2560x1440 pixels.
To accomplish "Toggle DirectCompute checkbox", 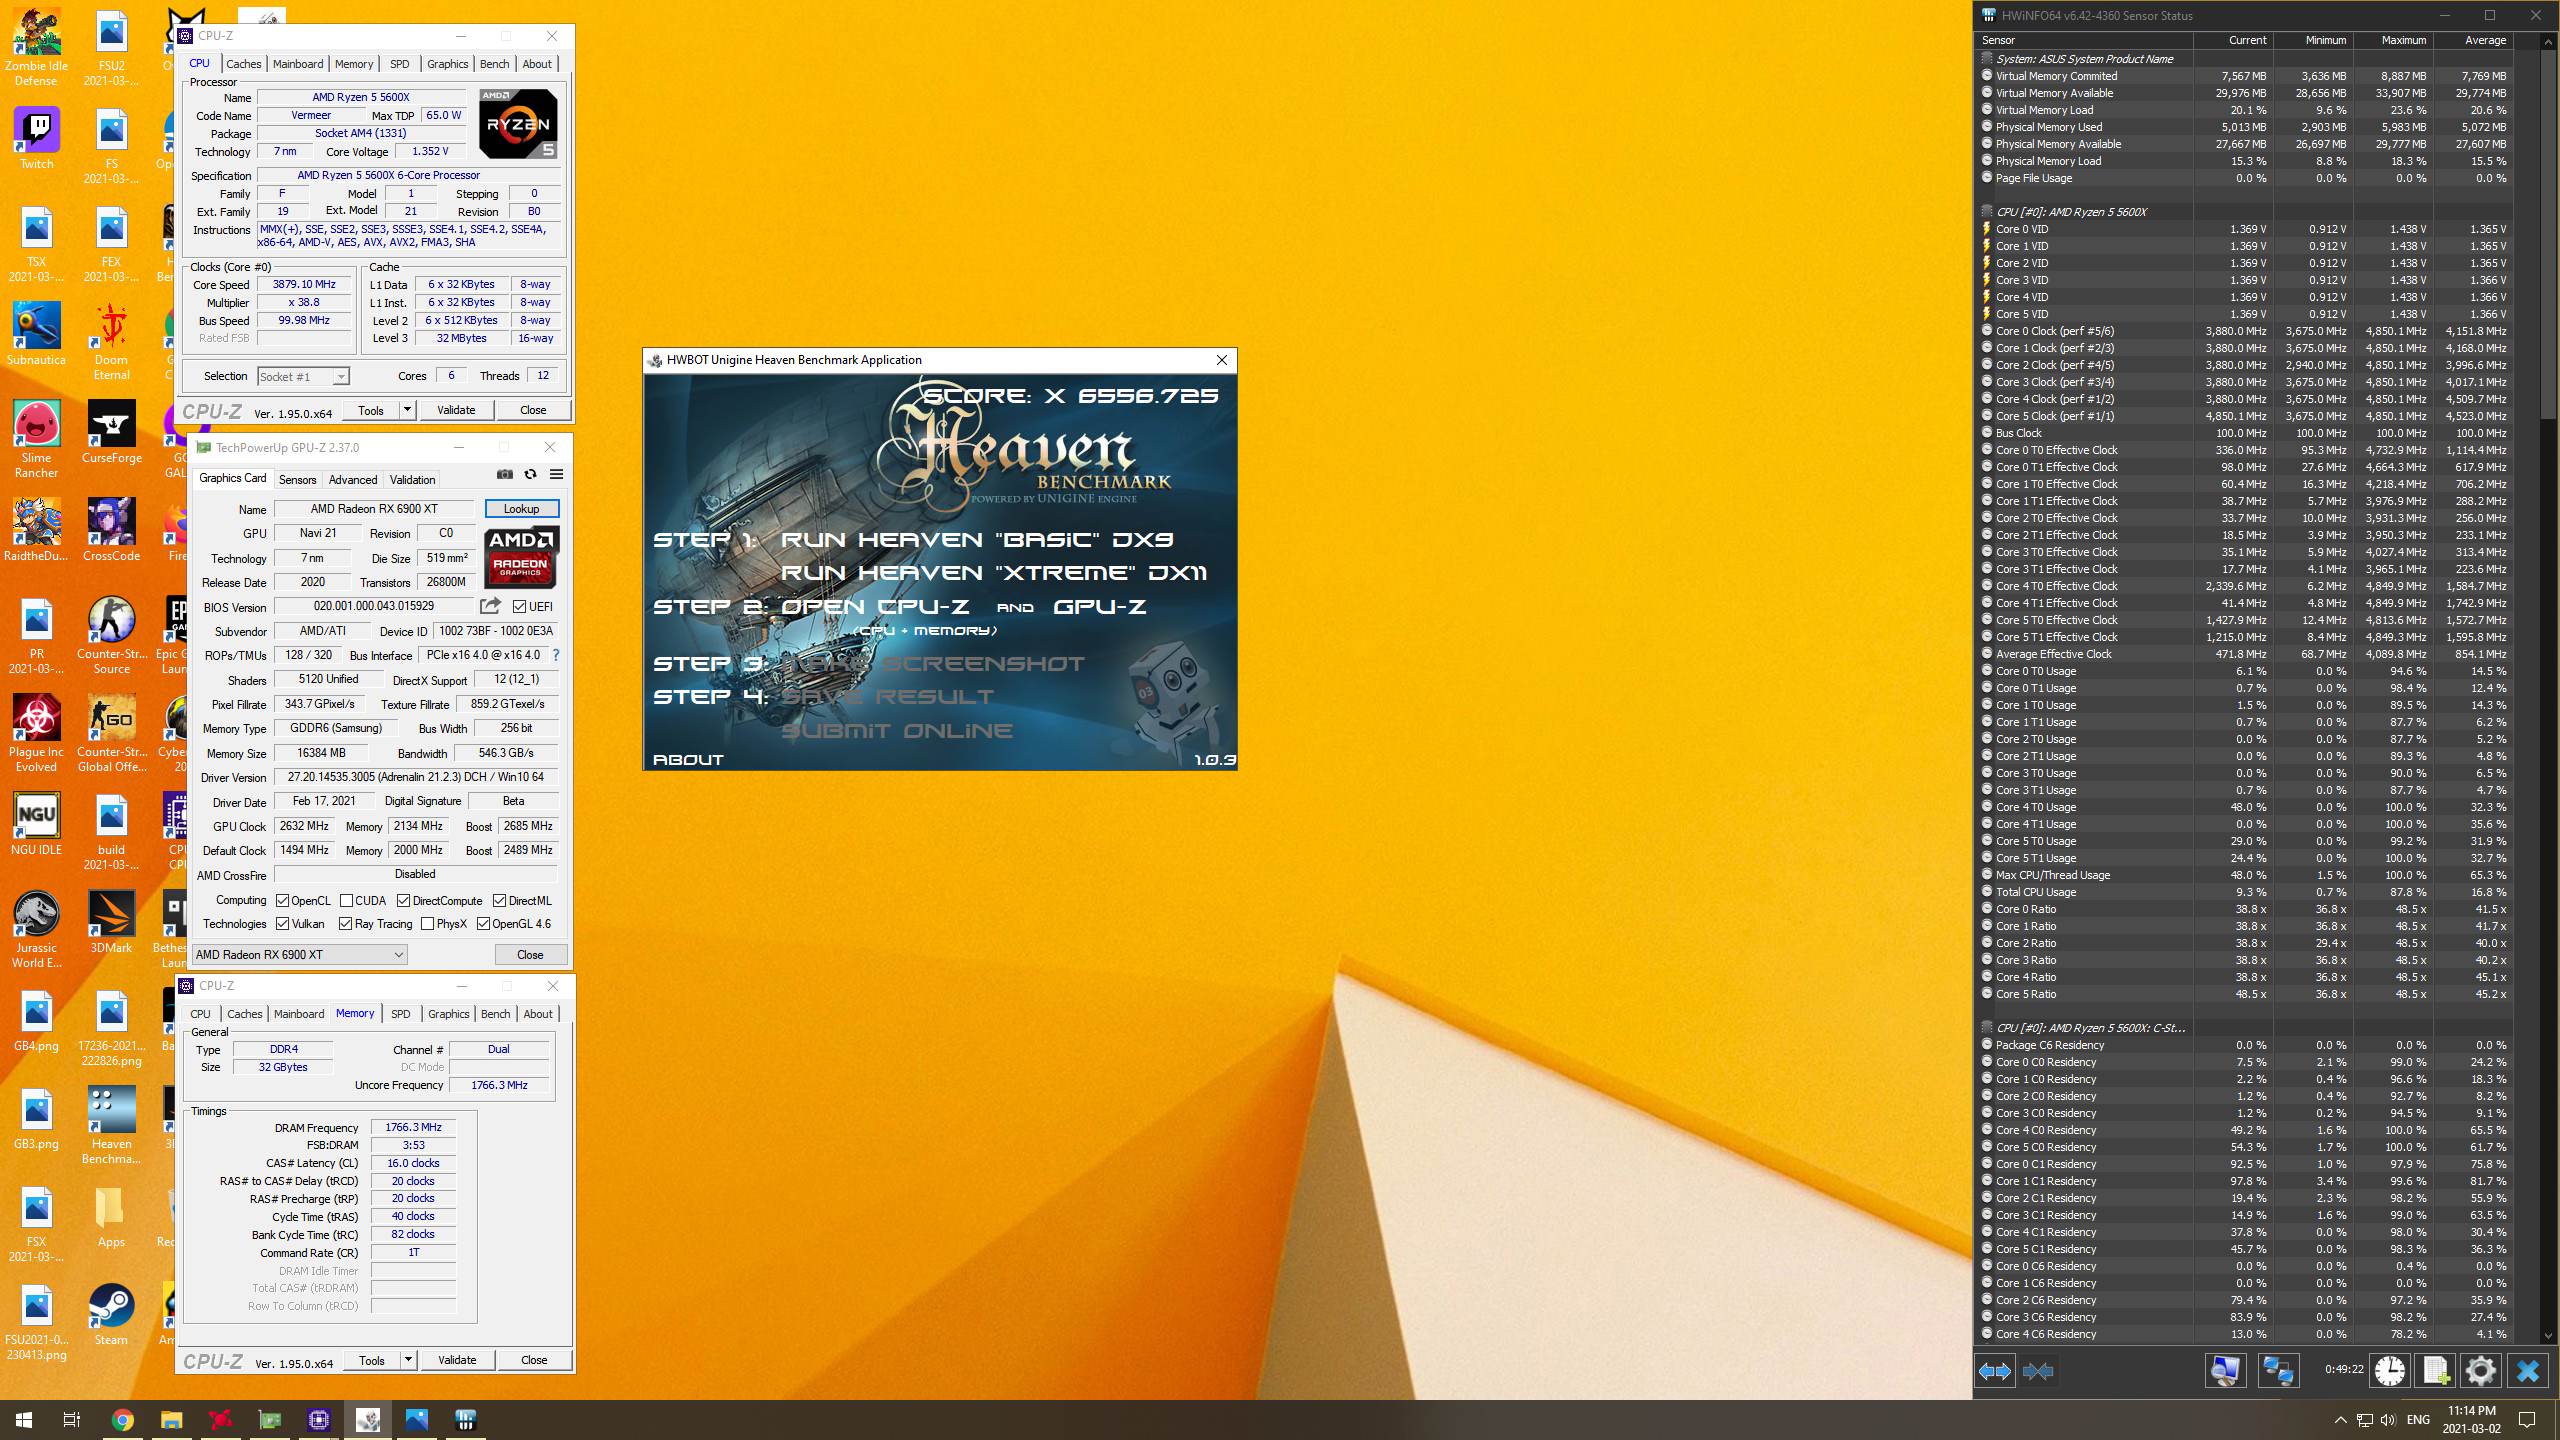I will (403, 901).
